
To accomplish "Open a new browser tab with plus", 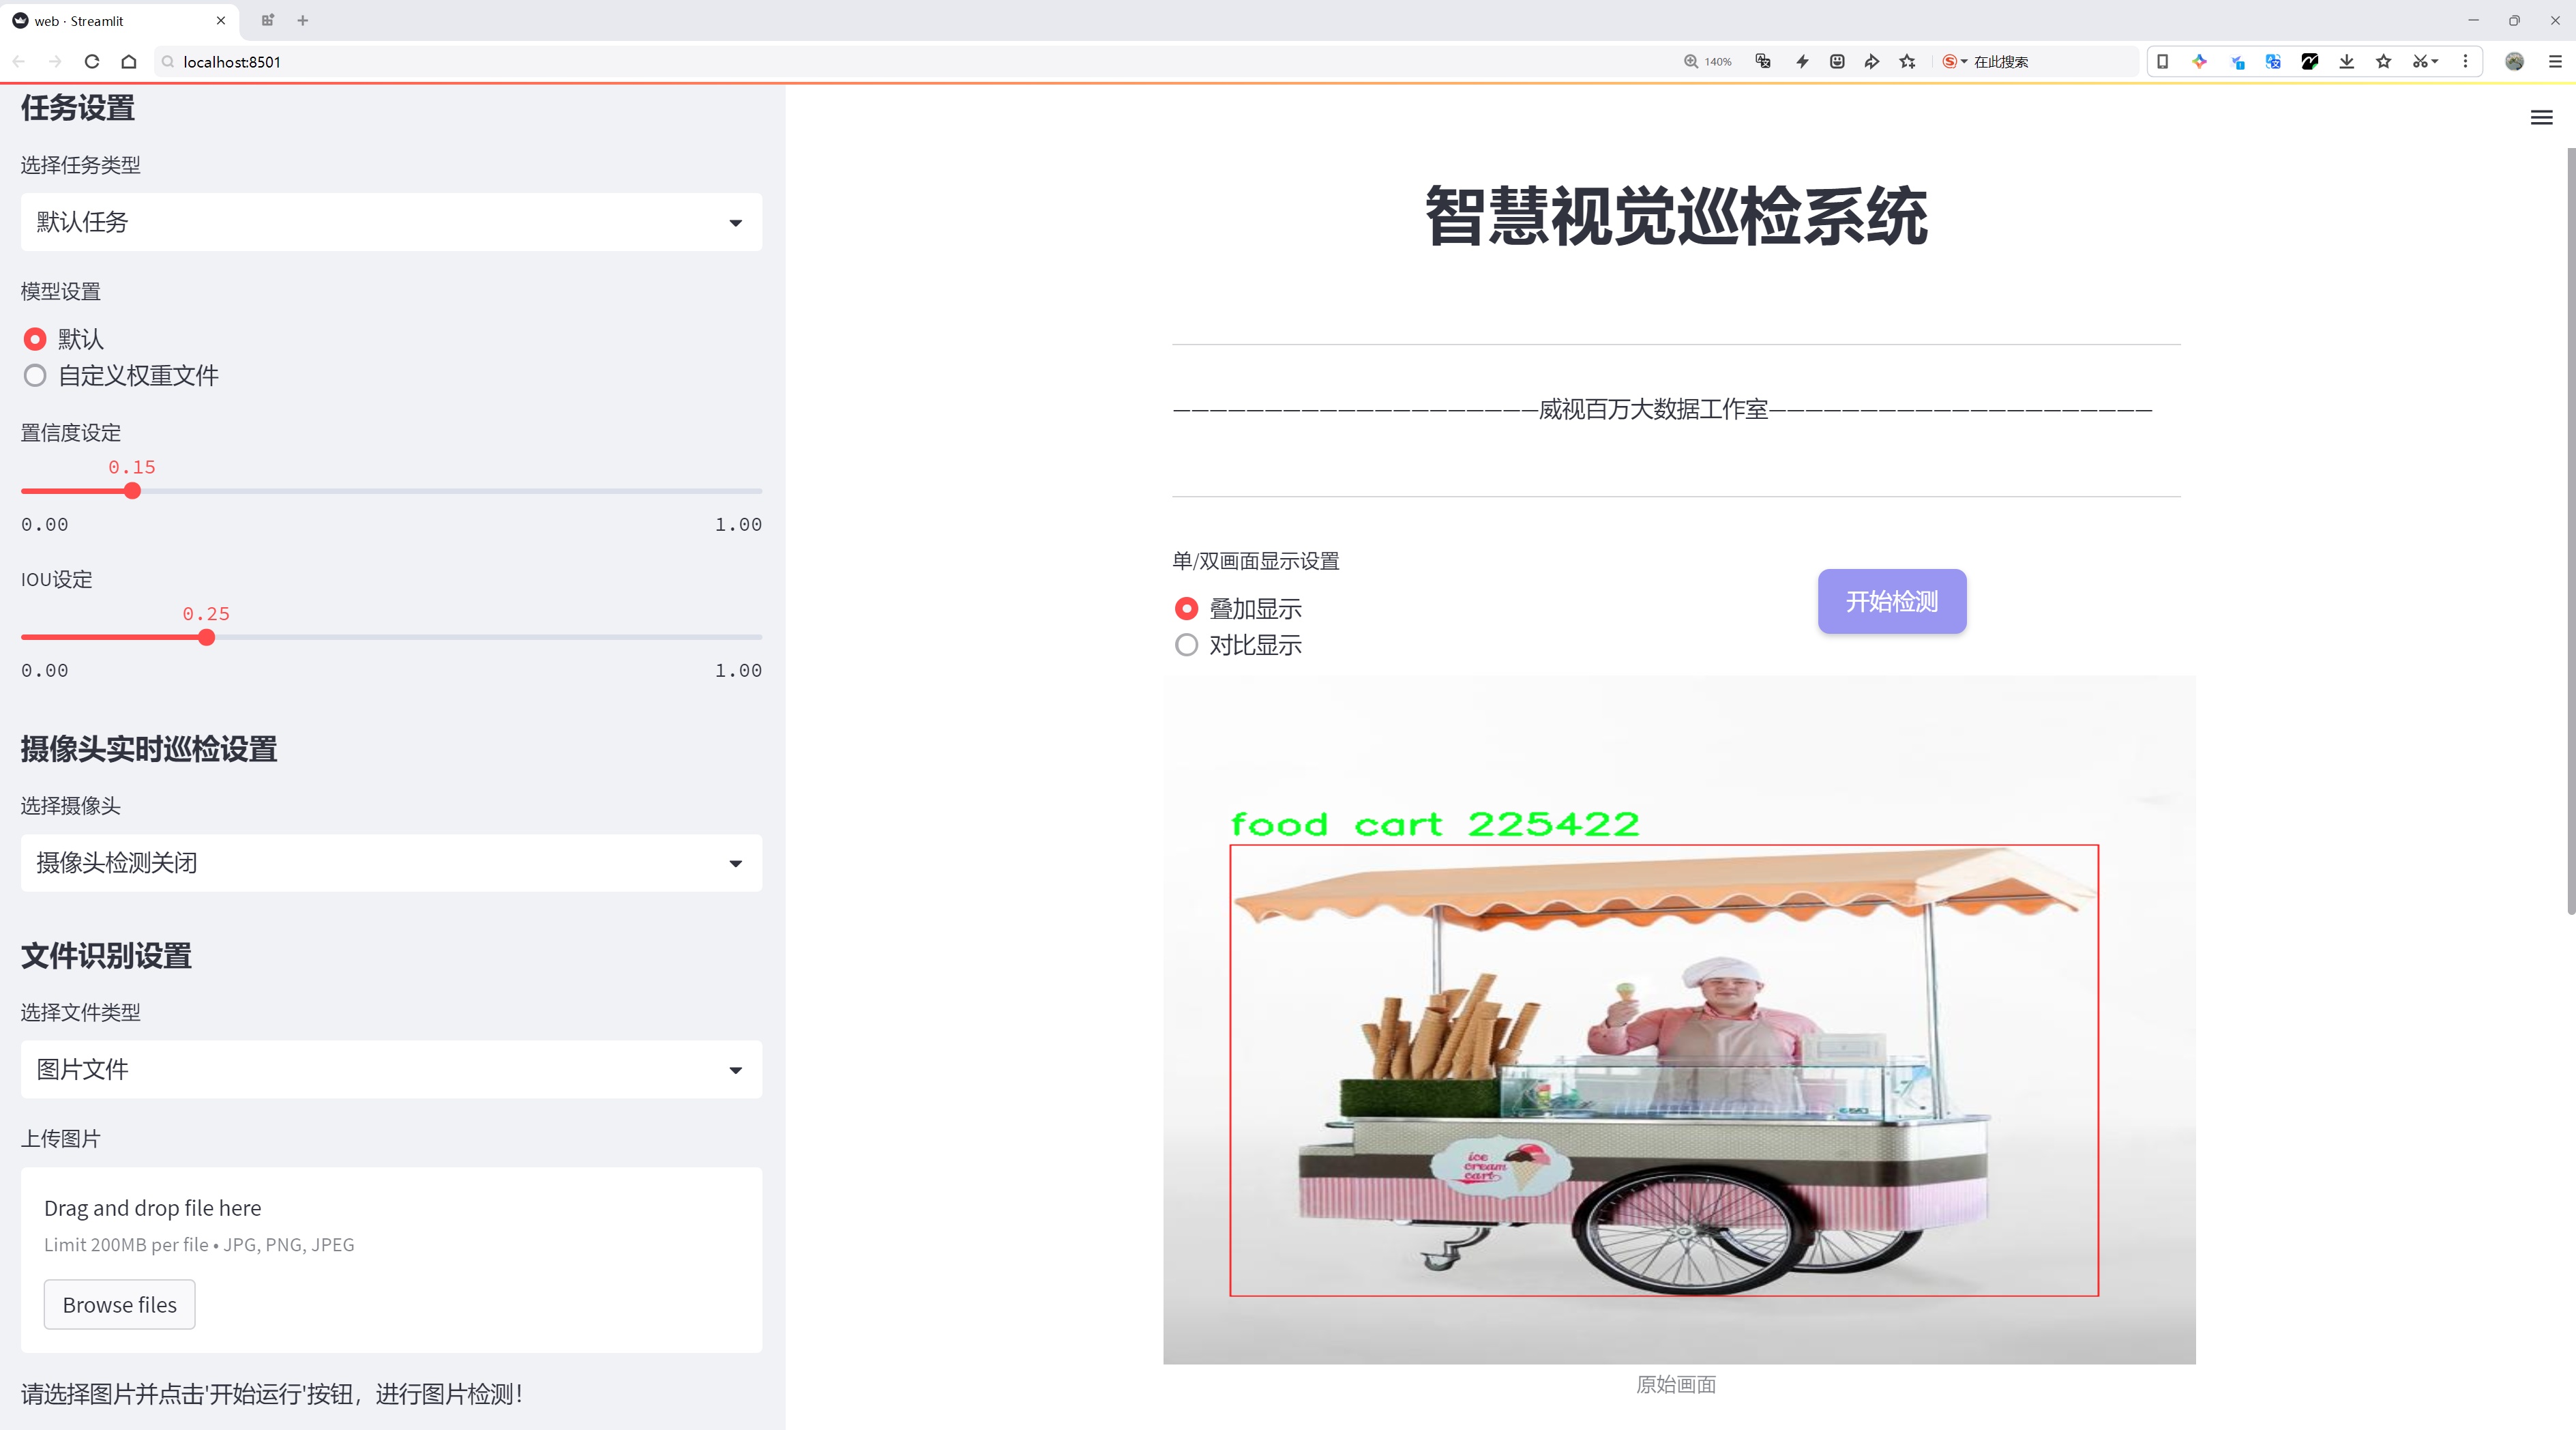I will point(303,20).
